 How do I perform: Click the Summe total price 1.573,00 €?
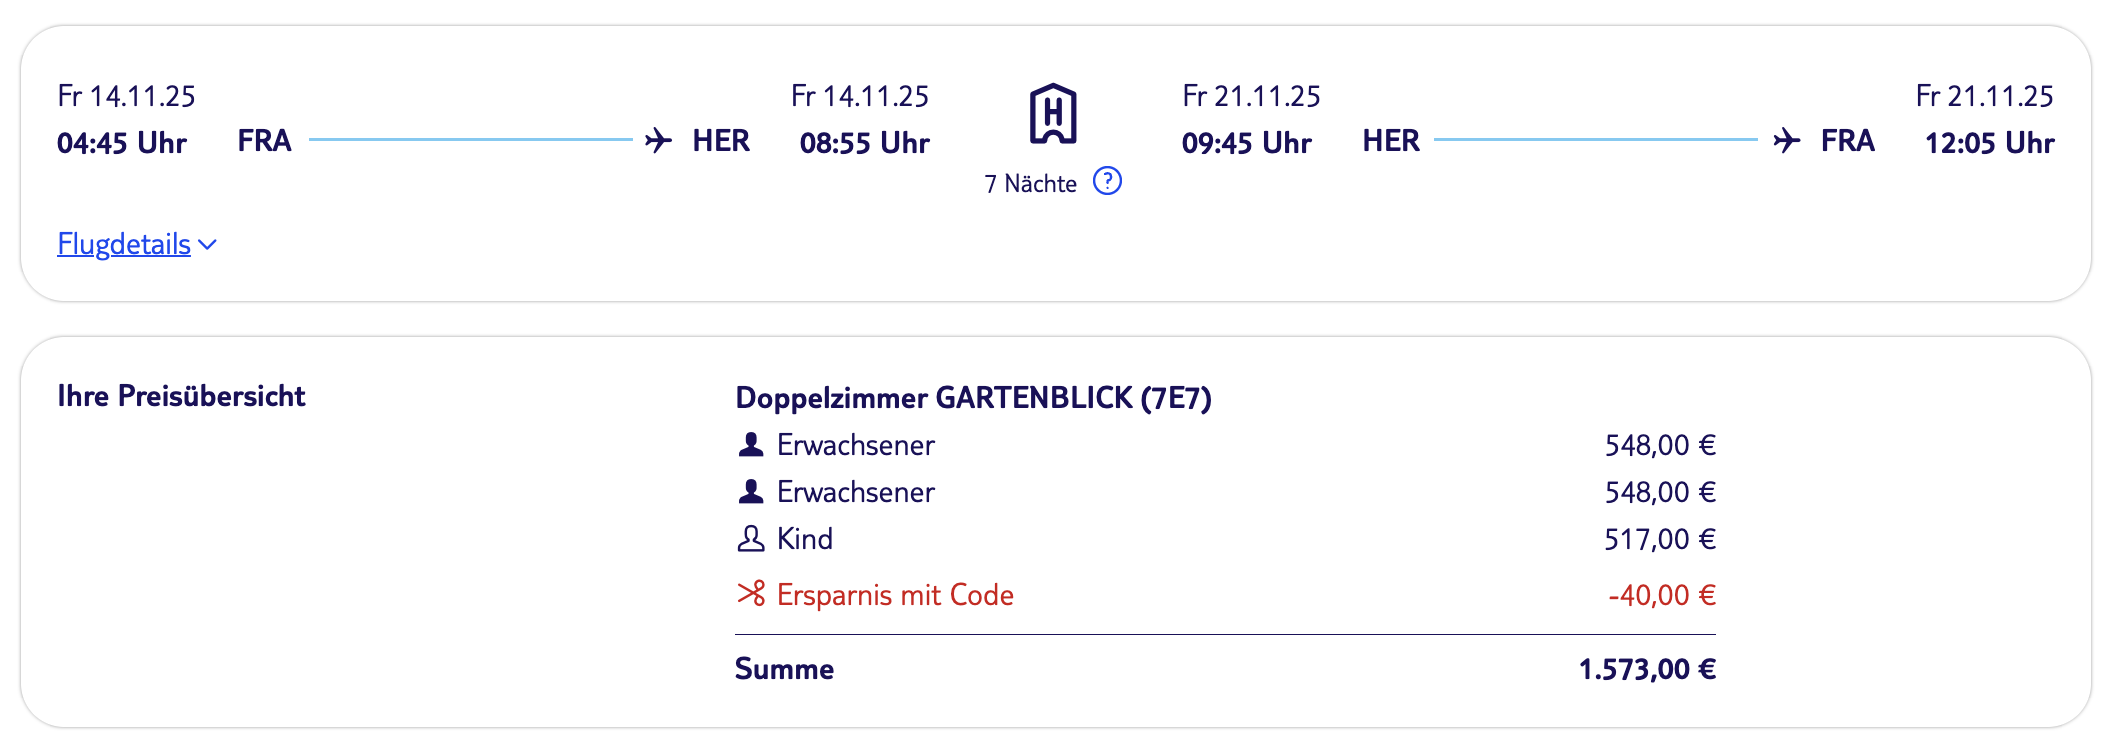coord(1647,669)
